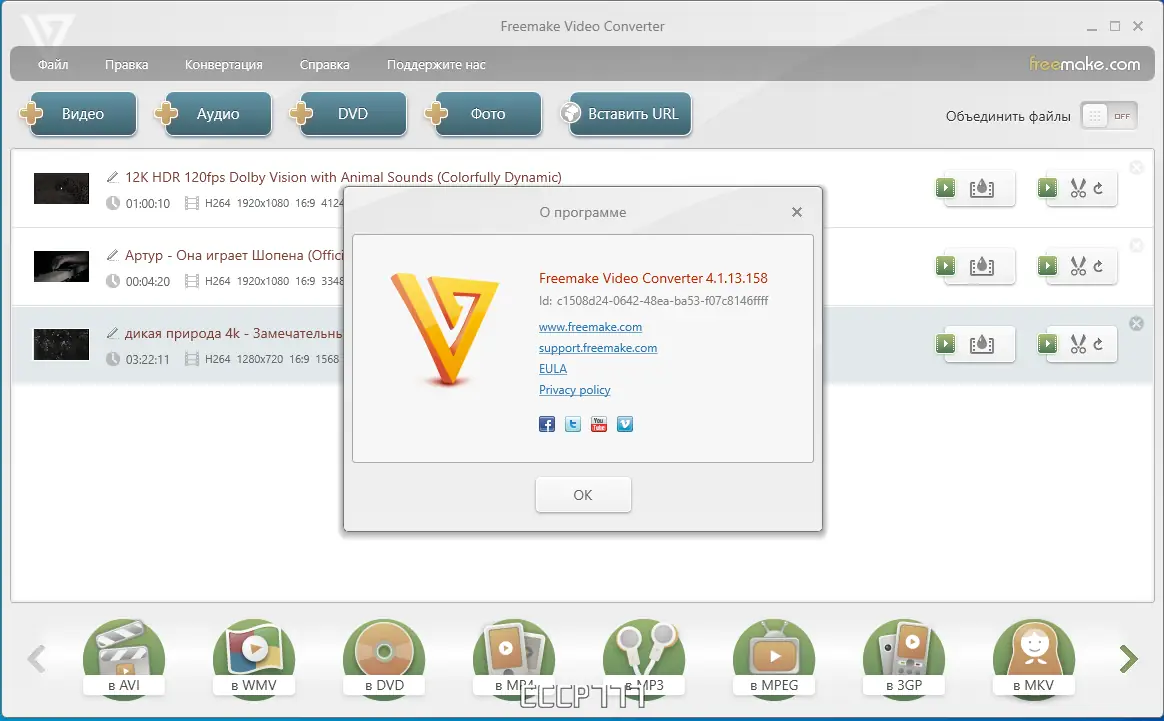Select the дикая природа video thumbnail
The image size is (1164, 721).
click(x=62, y=345)
